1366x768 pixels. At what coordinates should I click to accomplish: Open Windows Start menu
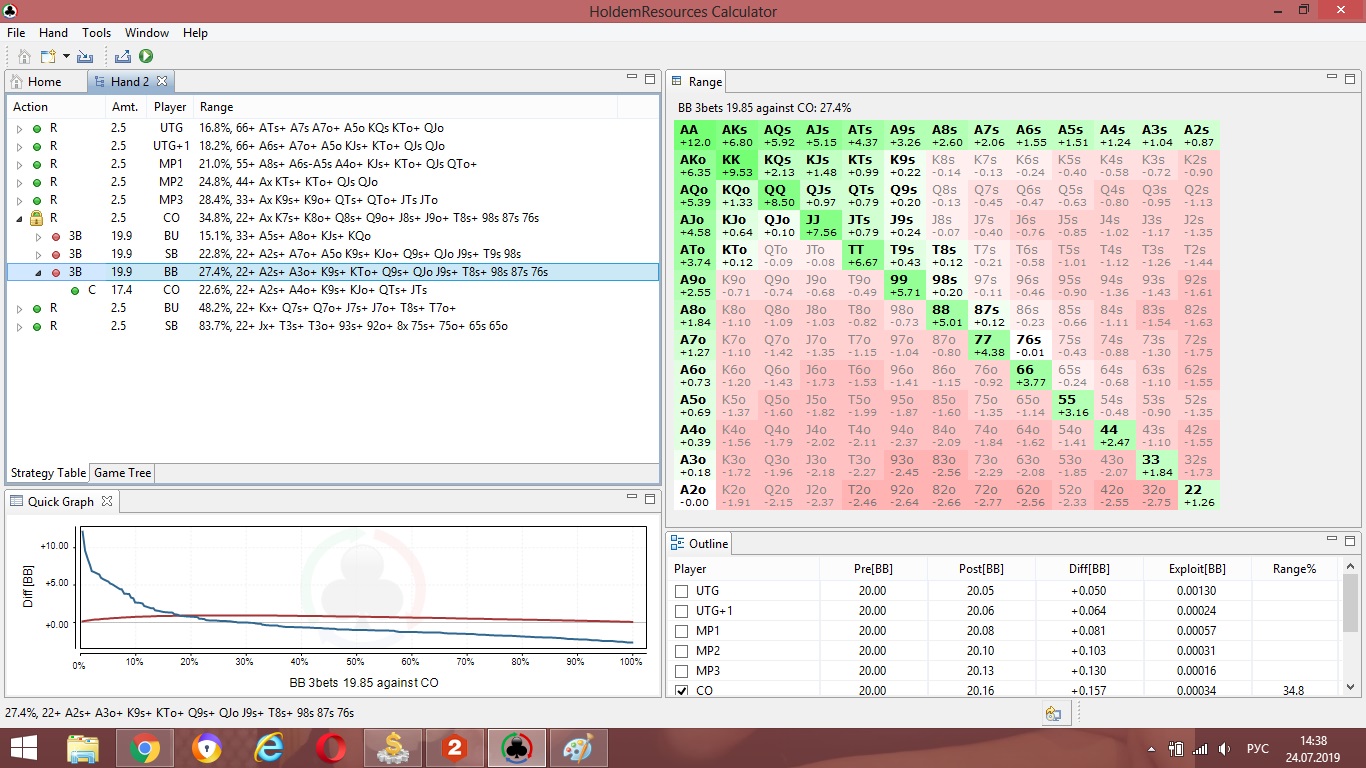[x=23, y=748]
